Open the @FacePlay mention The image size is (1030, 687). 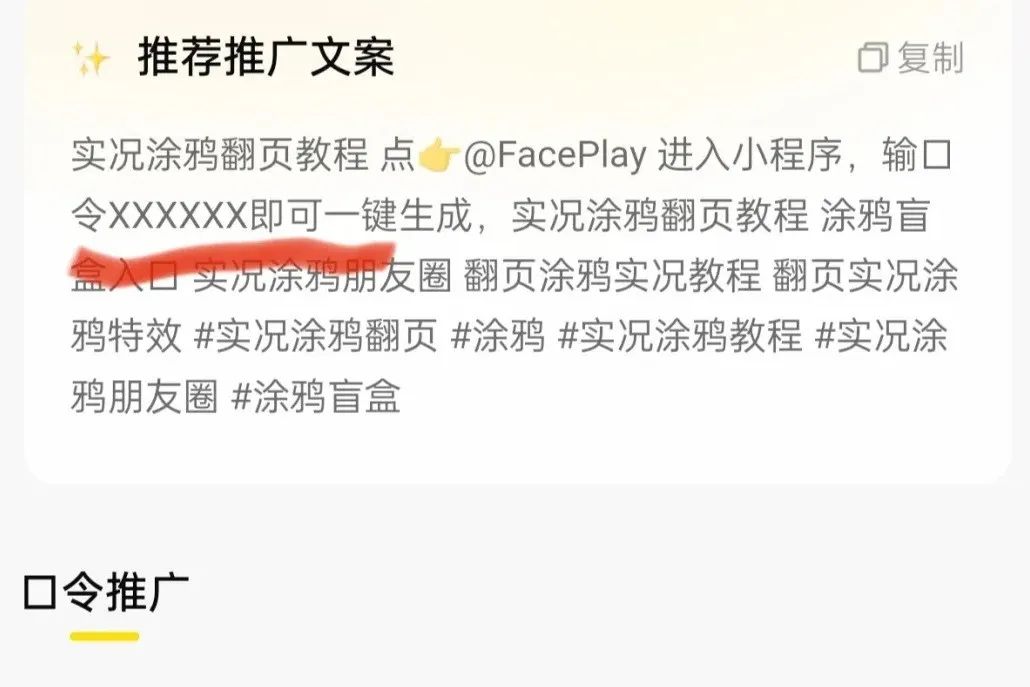(554, 156)
